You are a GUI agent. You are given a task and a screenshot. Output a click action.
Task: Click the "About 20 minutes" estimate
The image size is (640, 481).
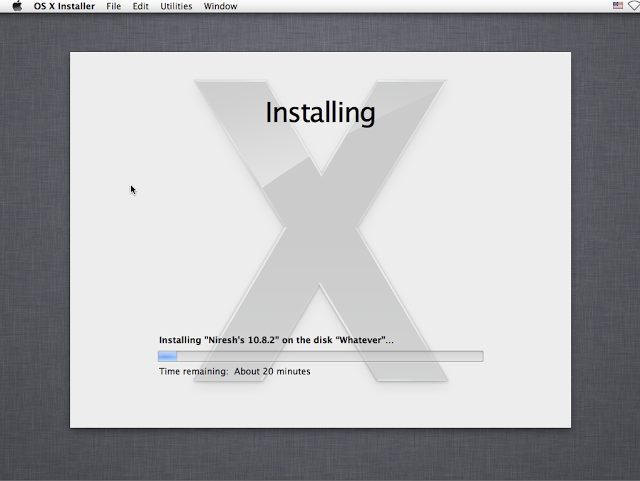click(272, 371)
